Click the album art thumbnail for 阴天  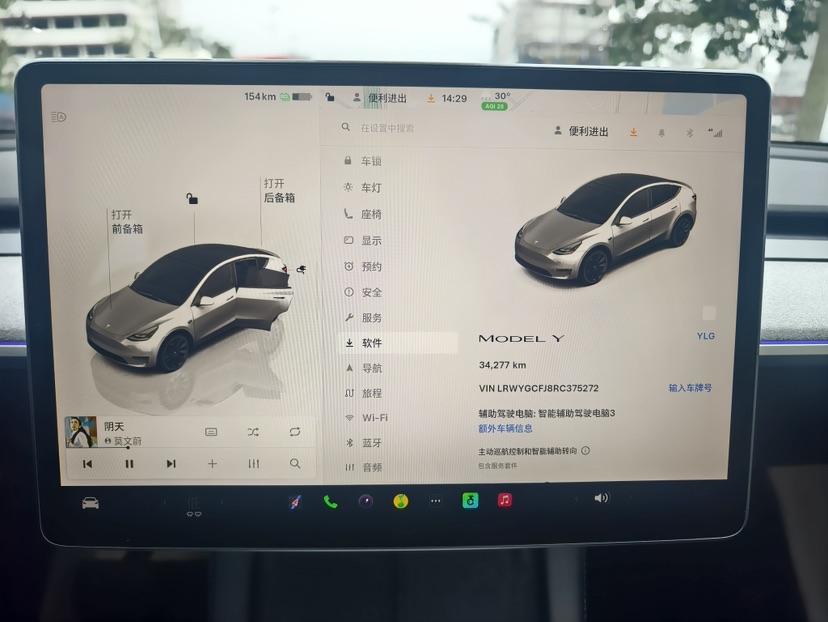coord(81,431)
